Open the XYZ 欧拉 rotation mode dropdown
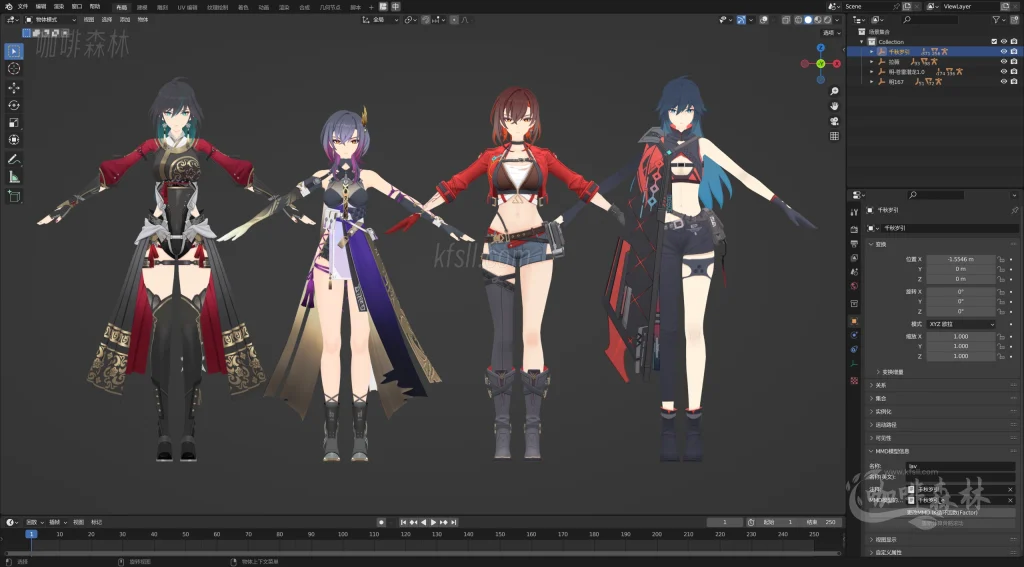This screenshot has height=567, width=1024. tap(961, 324)
